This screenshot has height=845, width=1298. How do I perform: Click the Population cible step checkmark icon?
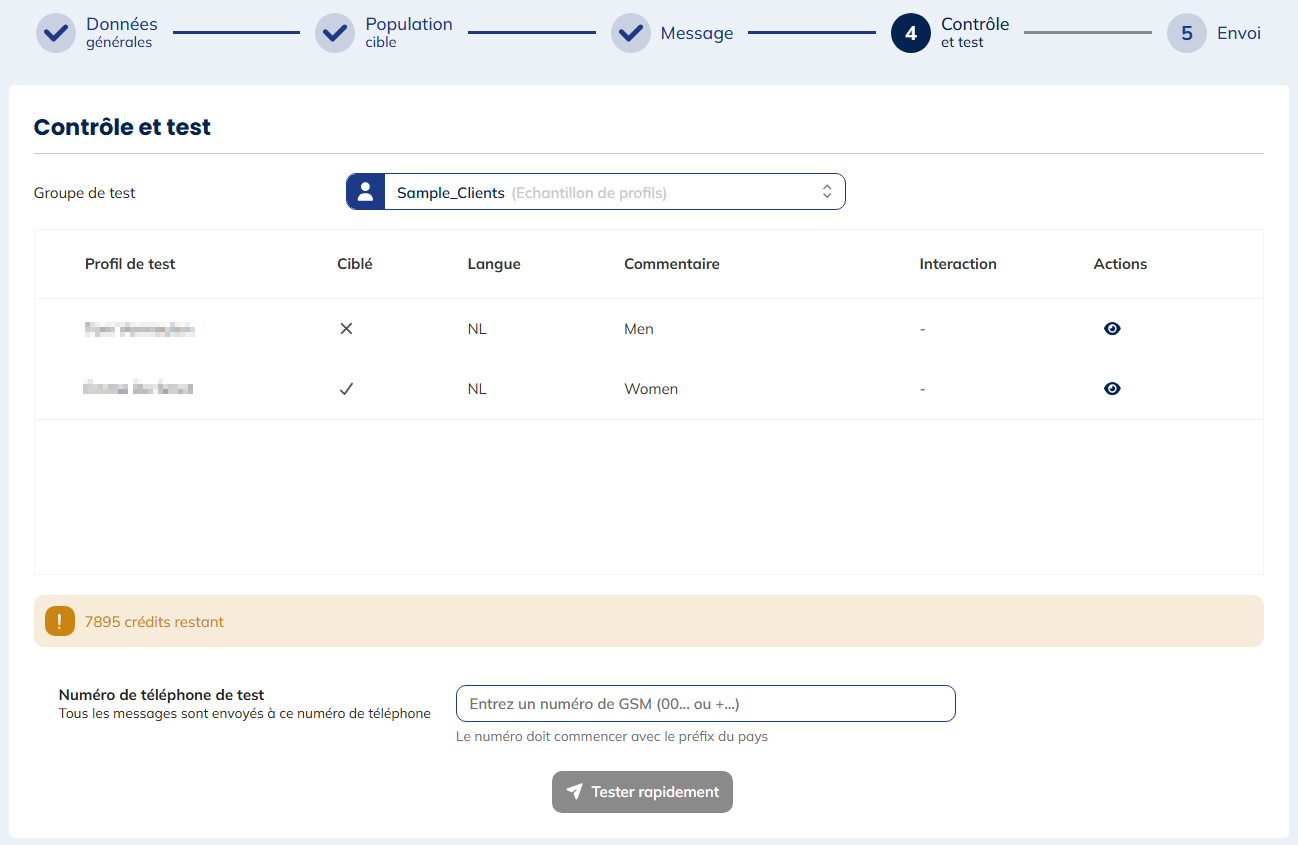[335, 33]
